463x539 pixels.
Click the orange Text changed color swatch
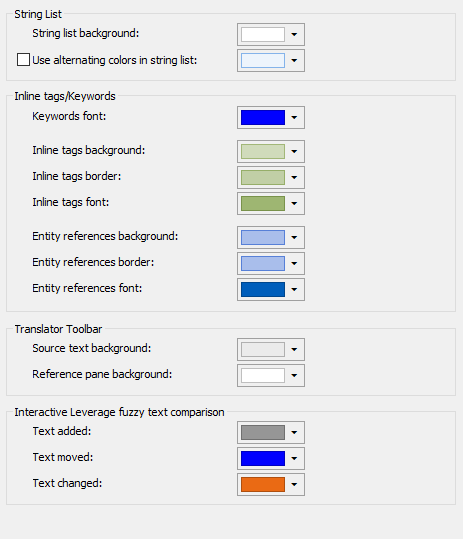pyautogui.click(x=263, y=484)
